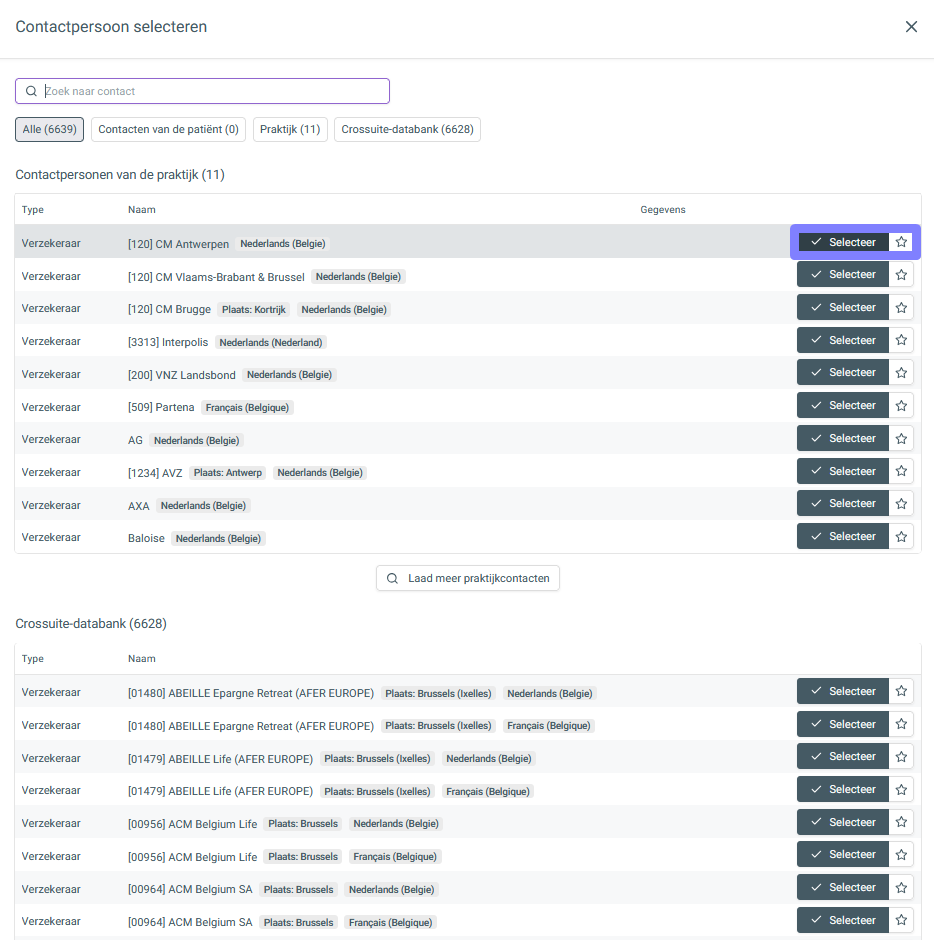Viewport: 934px width, 940px height.
Task: Choose CM Brugge via Selecteer
Action: 843,308
